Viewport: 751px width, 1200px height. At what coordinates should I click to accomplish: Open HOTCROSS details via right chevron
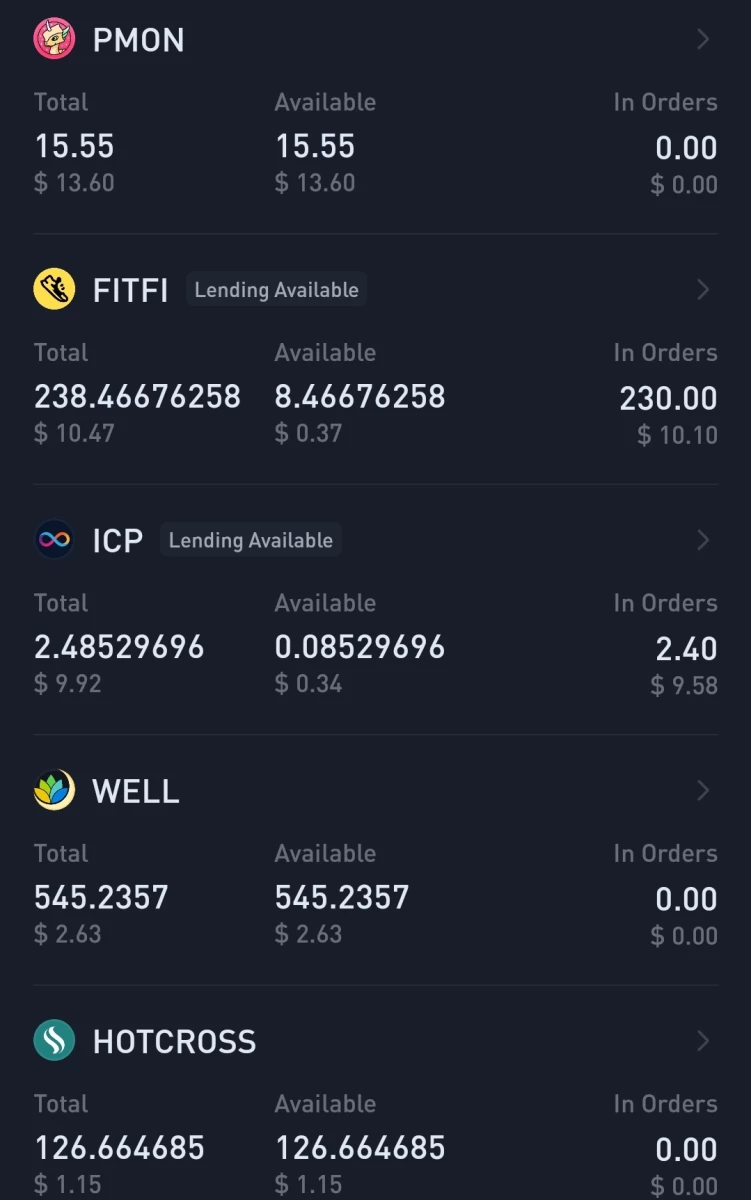(x=703, y=1041)
